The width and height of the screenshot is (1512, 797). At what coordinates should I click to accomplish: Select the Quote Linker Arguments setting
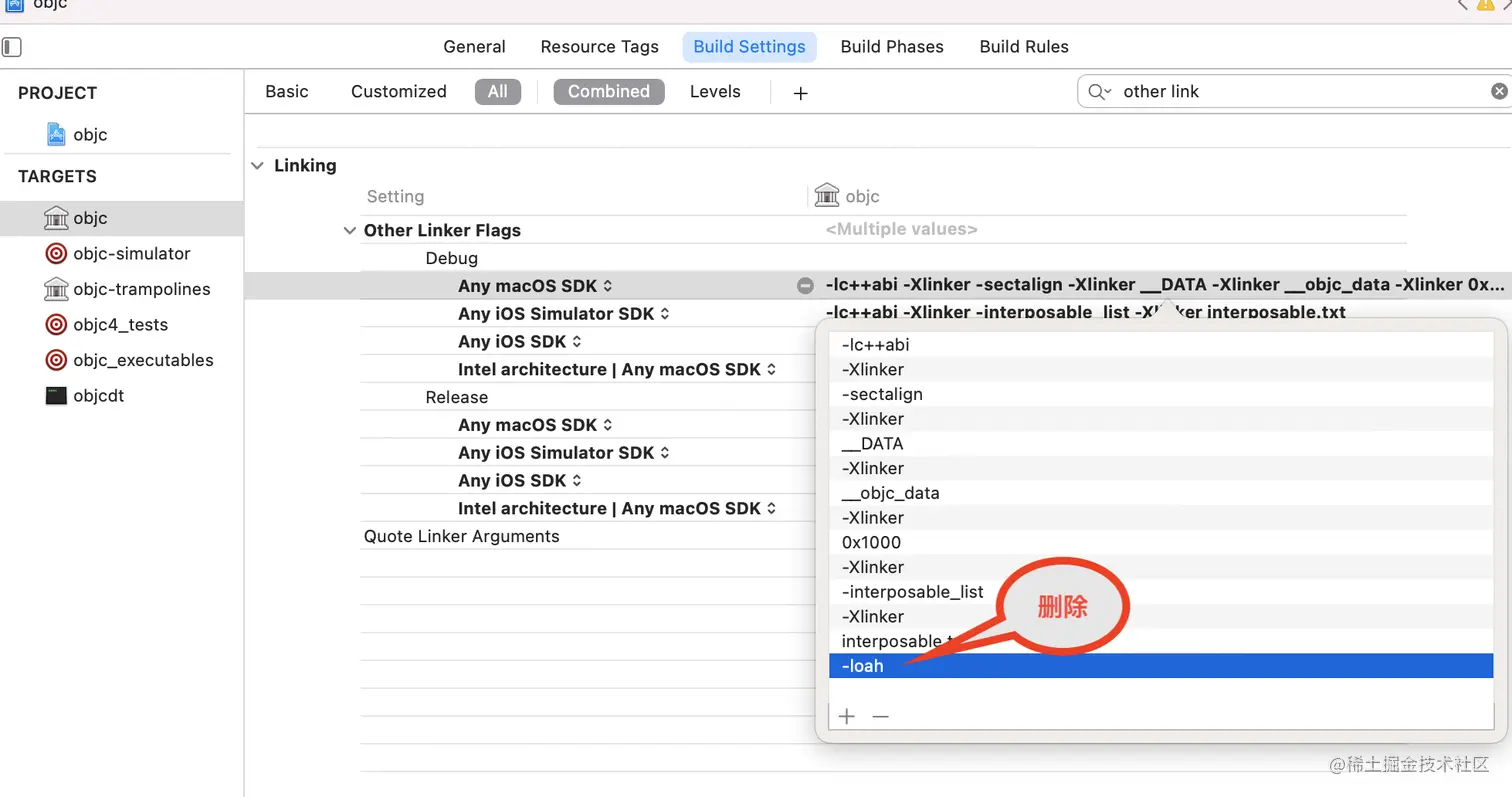point(461,536)
